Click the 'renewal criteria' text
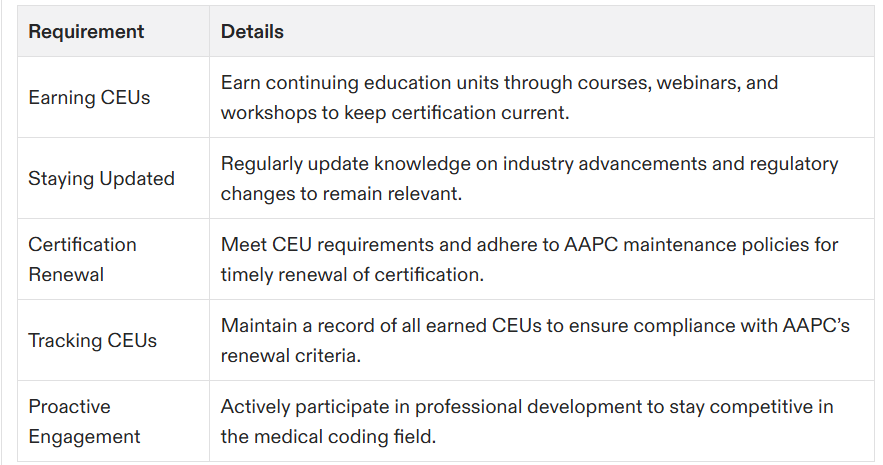The image size is (883, 465). coord(289,356)
